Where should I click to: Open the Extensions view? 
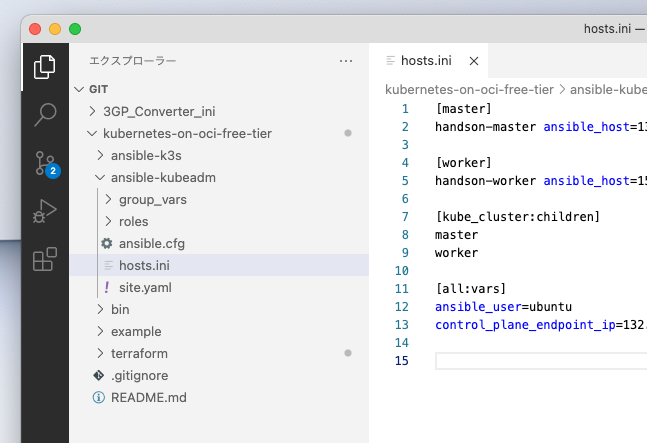[x=45, y=259]
